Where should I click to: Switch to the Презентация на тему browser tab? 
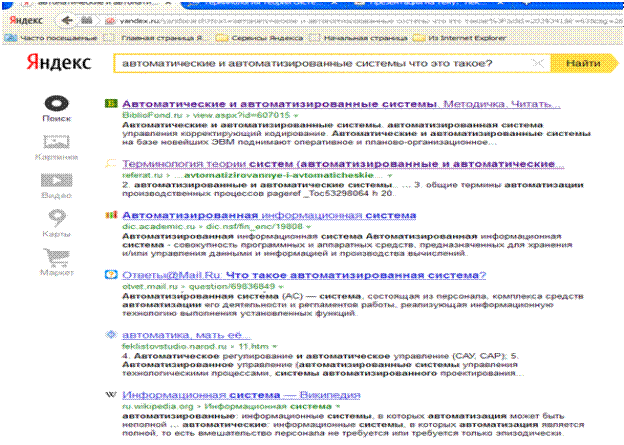click(430, 3)
